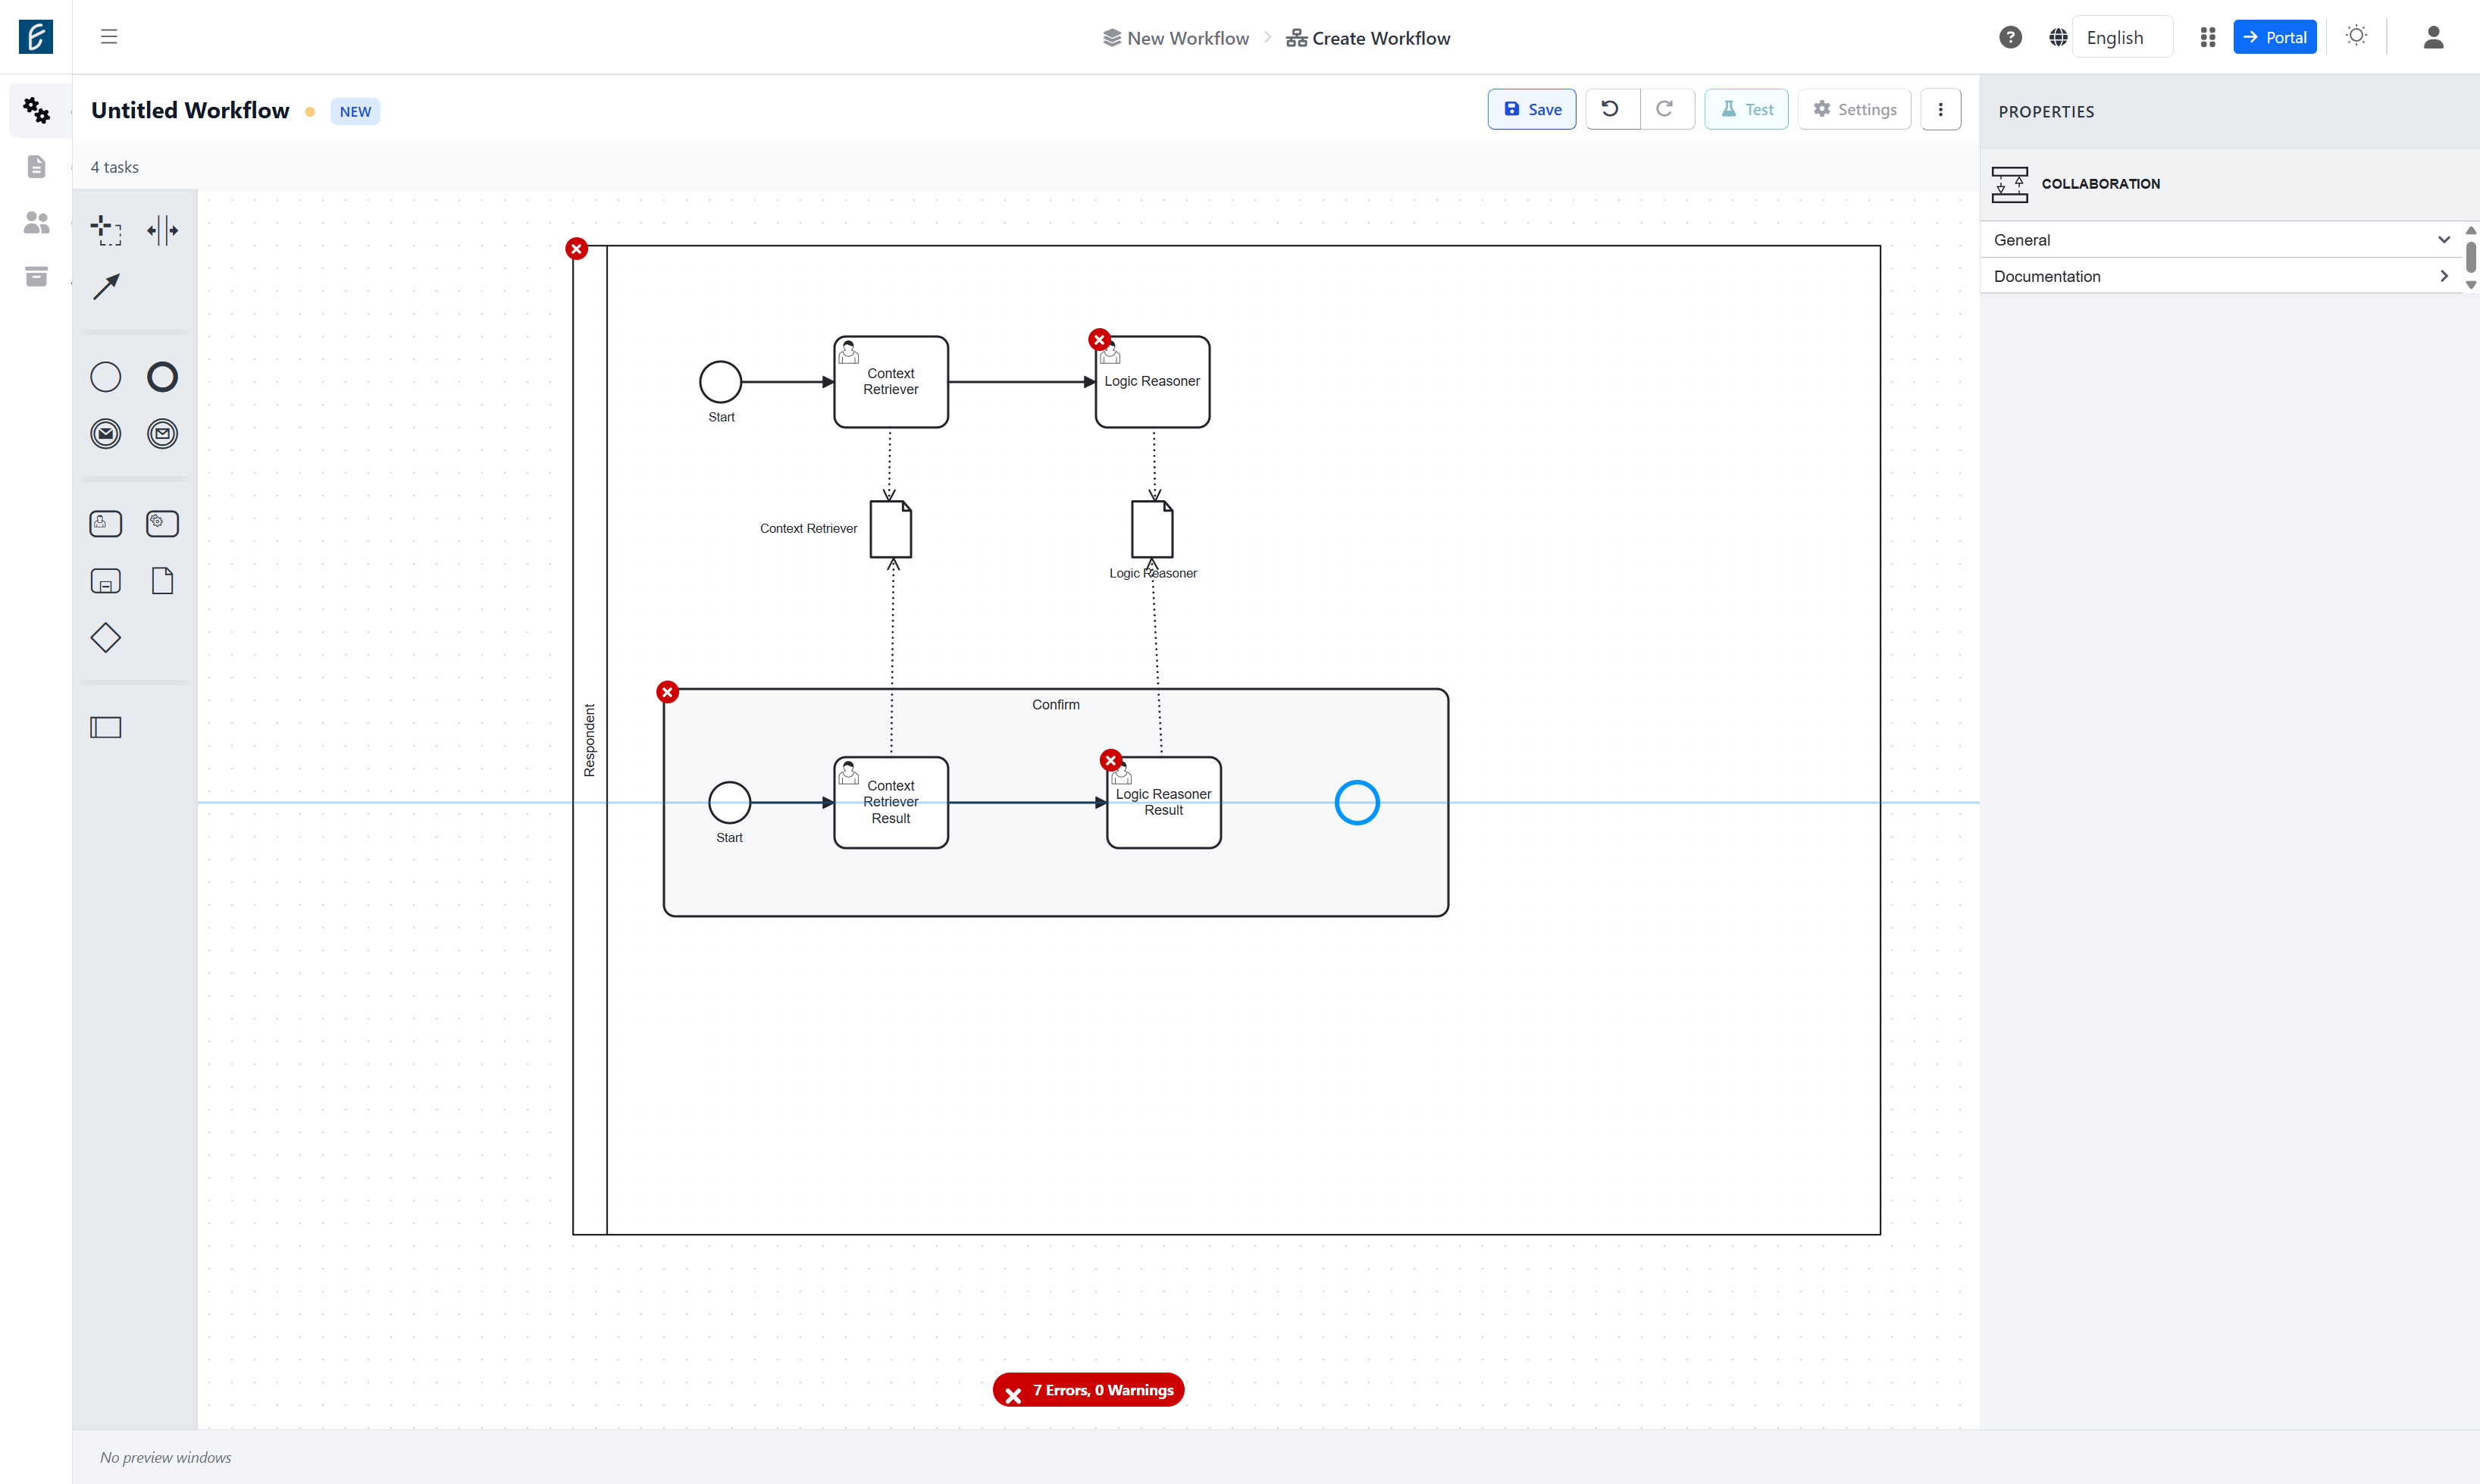Open workflow Settings
Screen dimensions: 2480x1484
tap(1854, 110)
